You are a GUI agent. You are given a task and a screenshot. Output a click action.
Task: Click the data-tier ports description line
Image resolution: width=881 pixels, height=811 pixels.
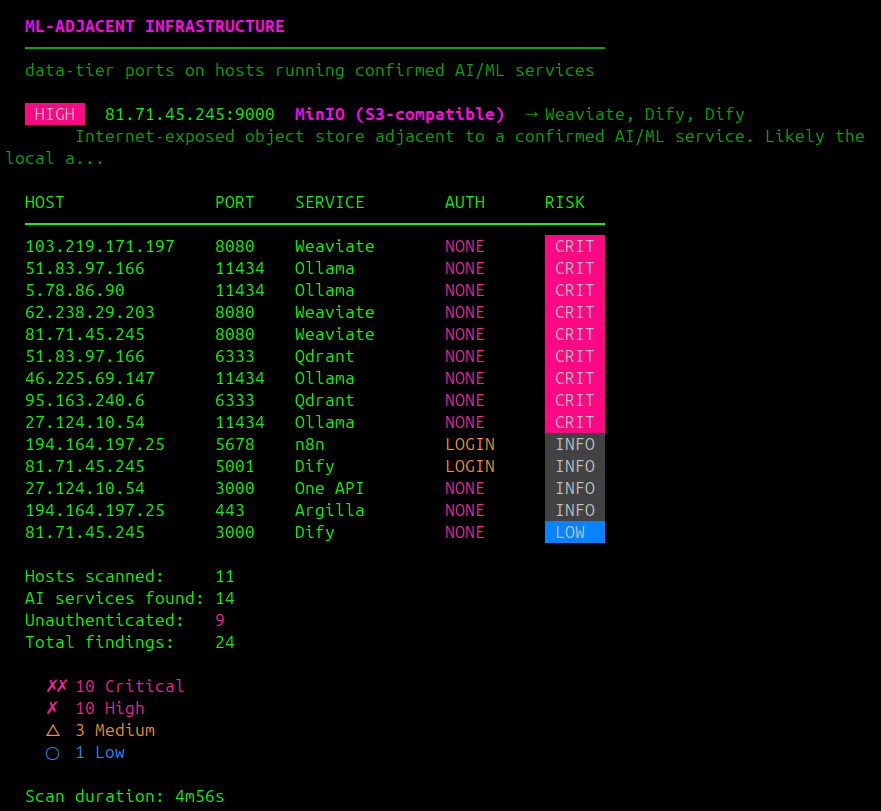(x=310, y=70)
